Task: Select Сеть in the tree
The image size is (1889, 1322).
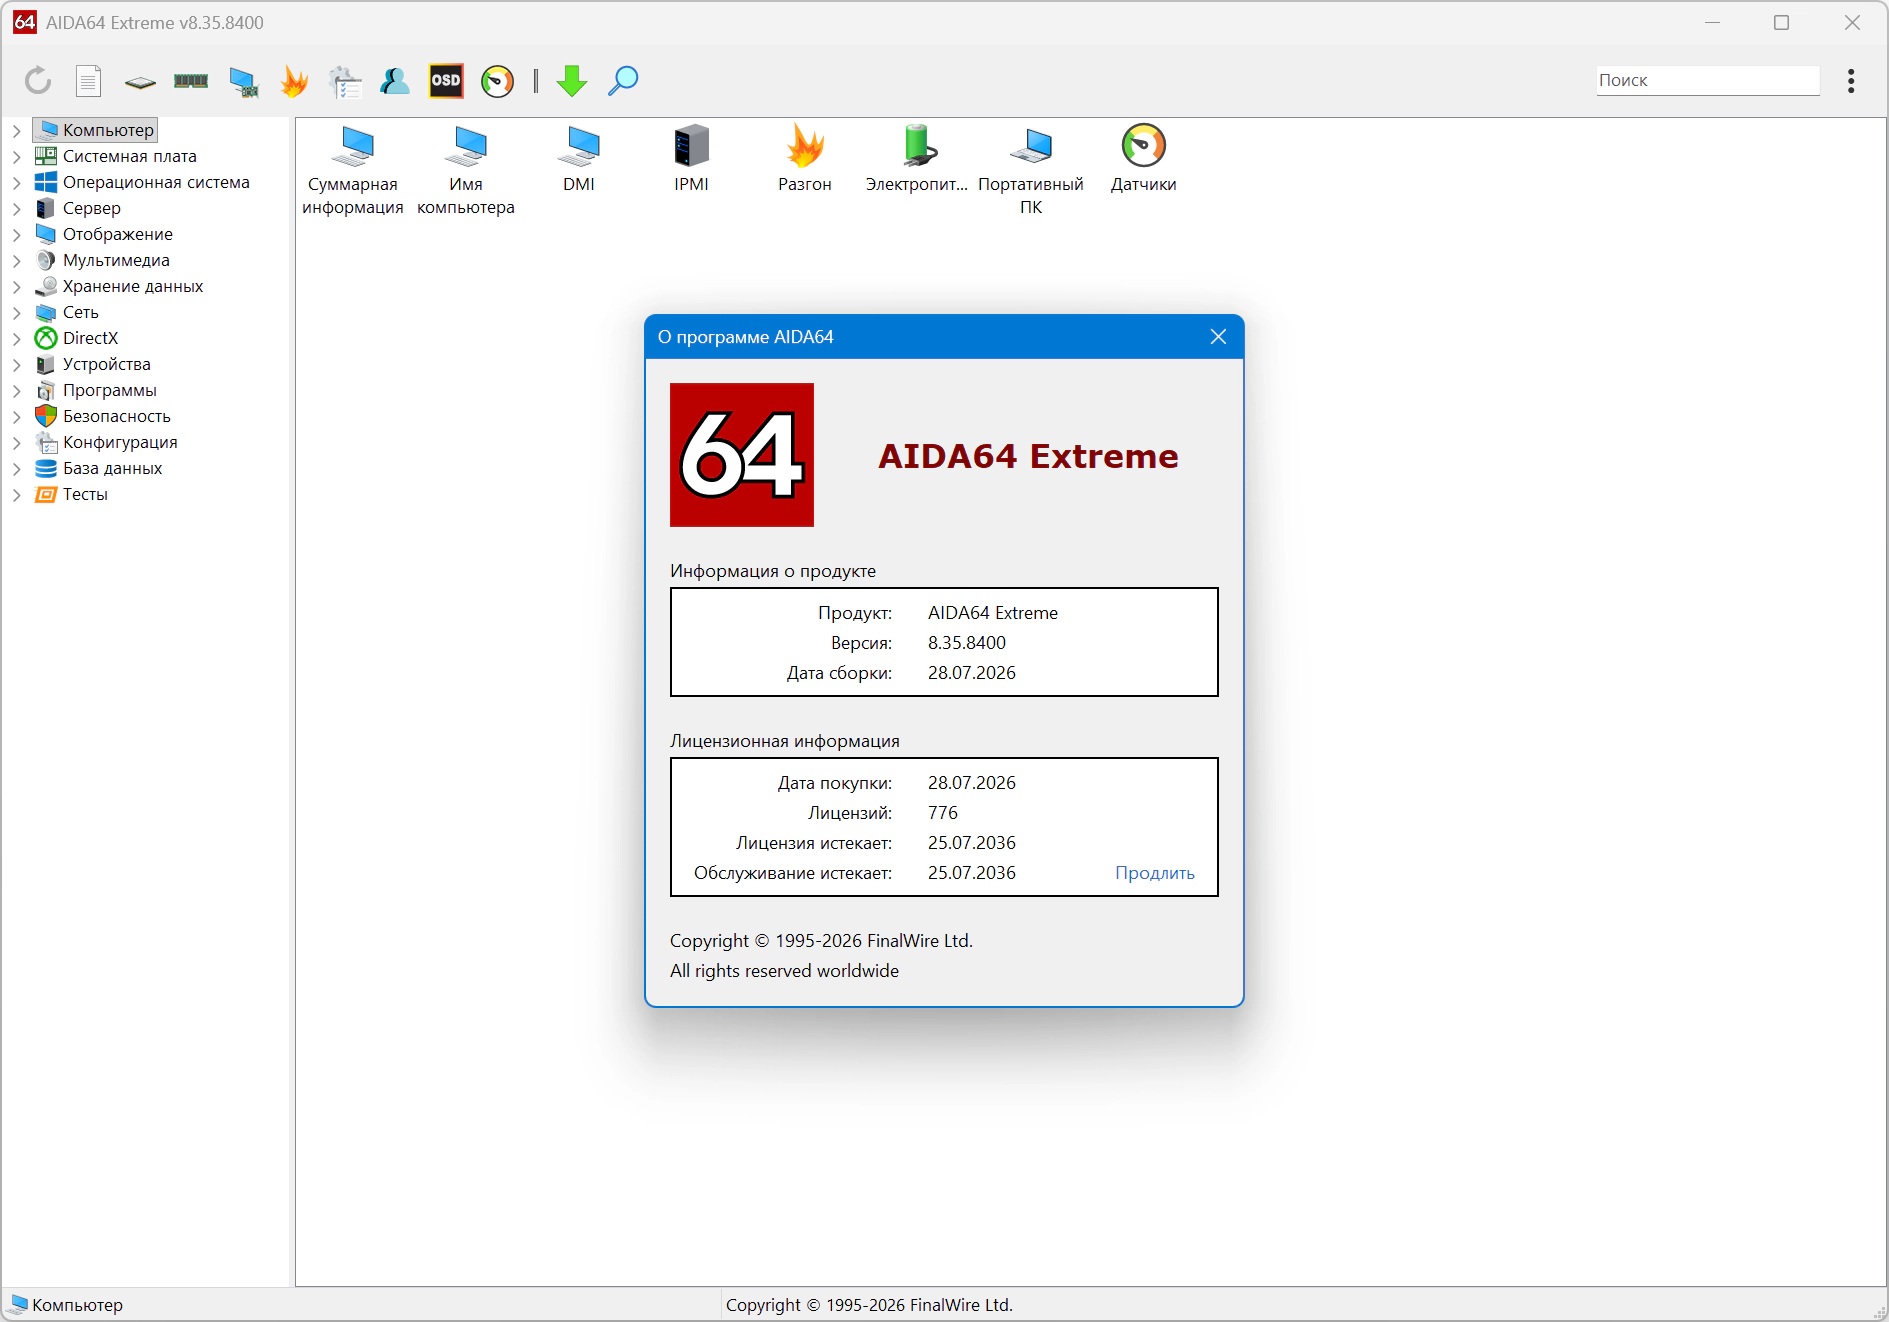Action: [x=67, y=312]
